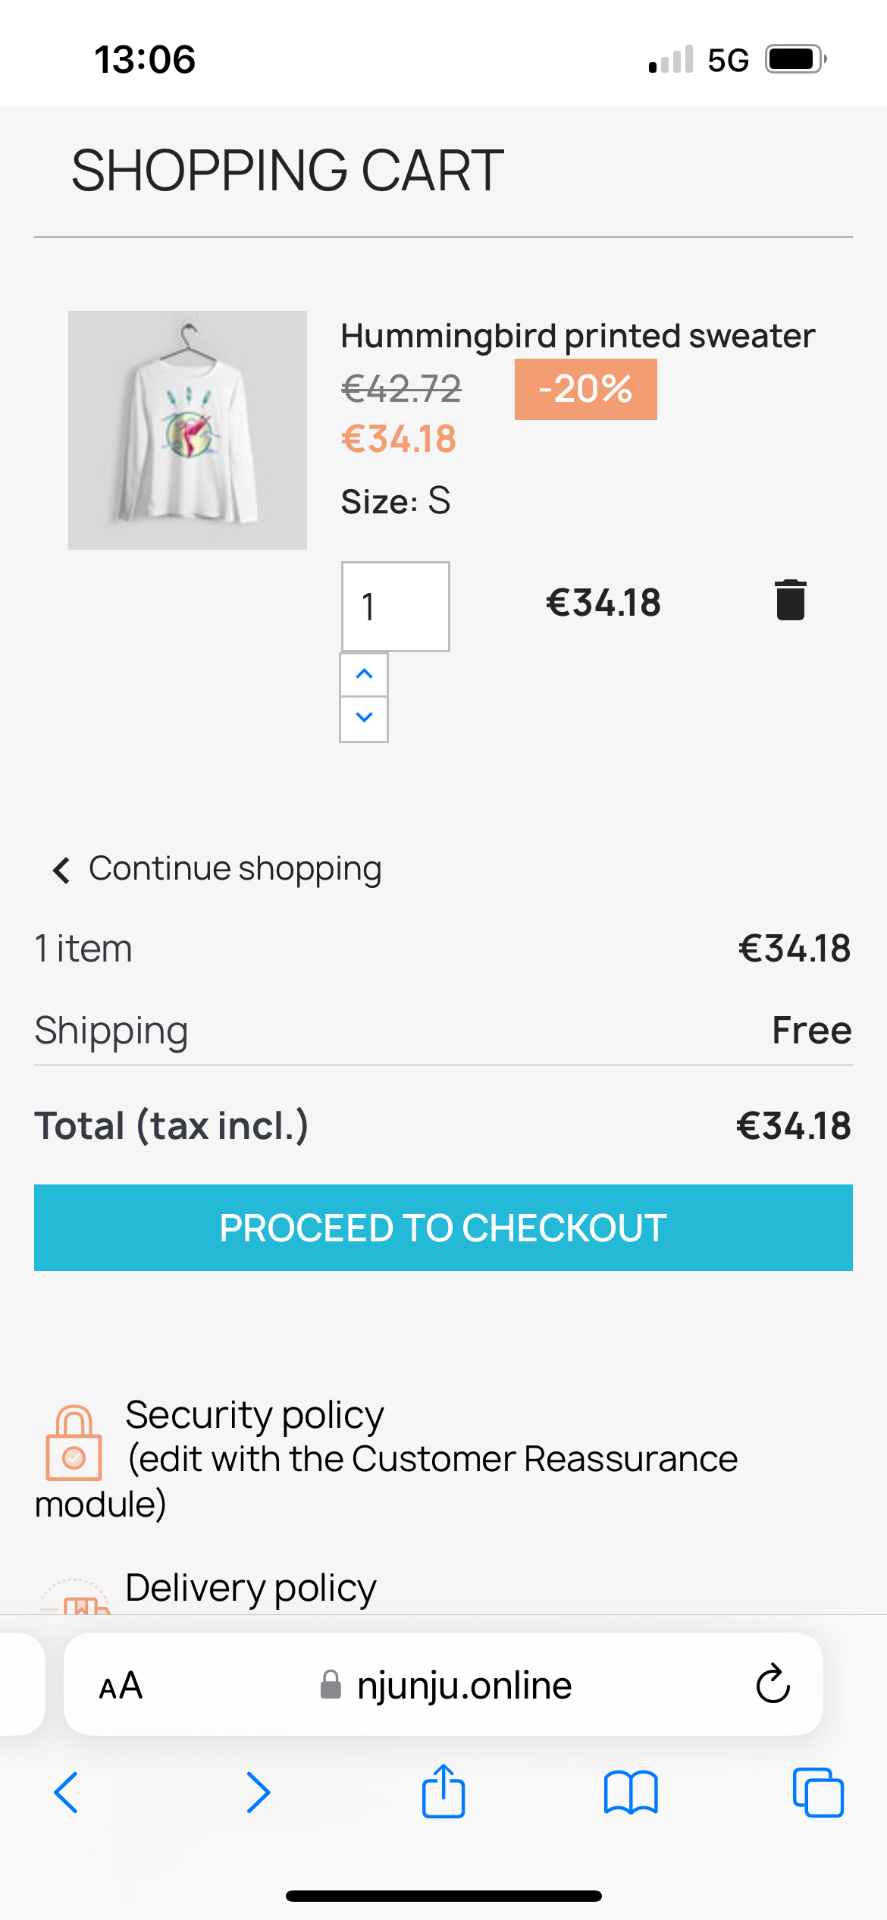Go forward with Safari's forward arrow
The height and width of the screenshot is (1920, 887).
258,1792
